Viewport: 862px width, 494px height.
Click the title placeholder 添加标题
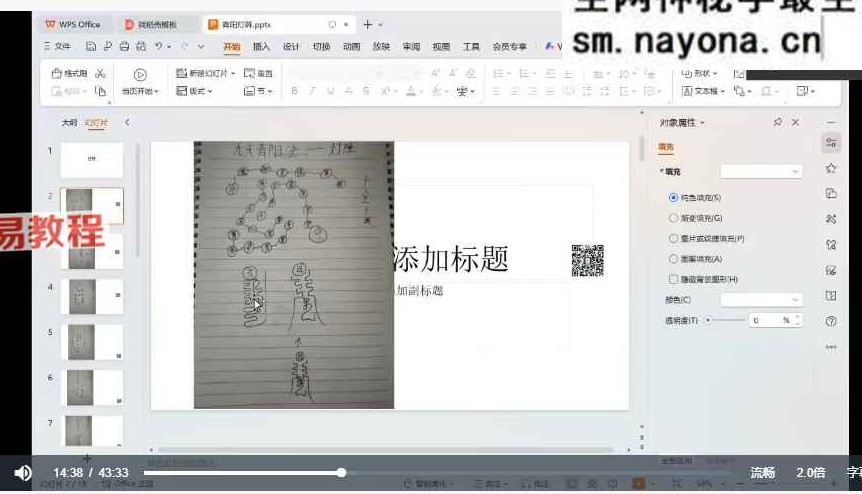click(451, 259)
